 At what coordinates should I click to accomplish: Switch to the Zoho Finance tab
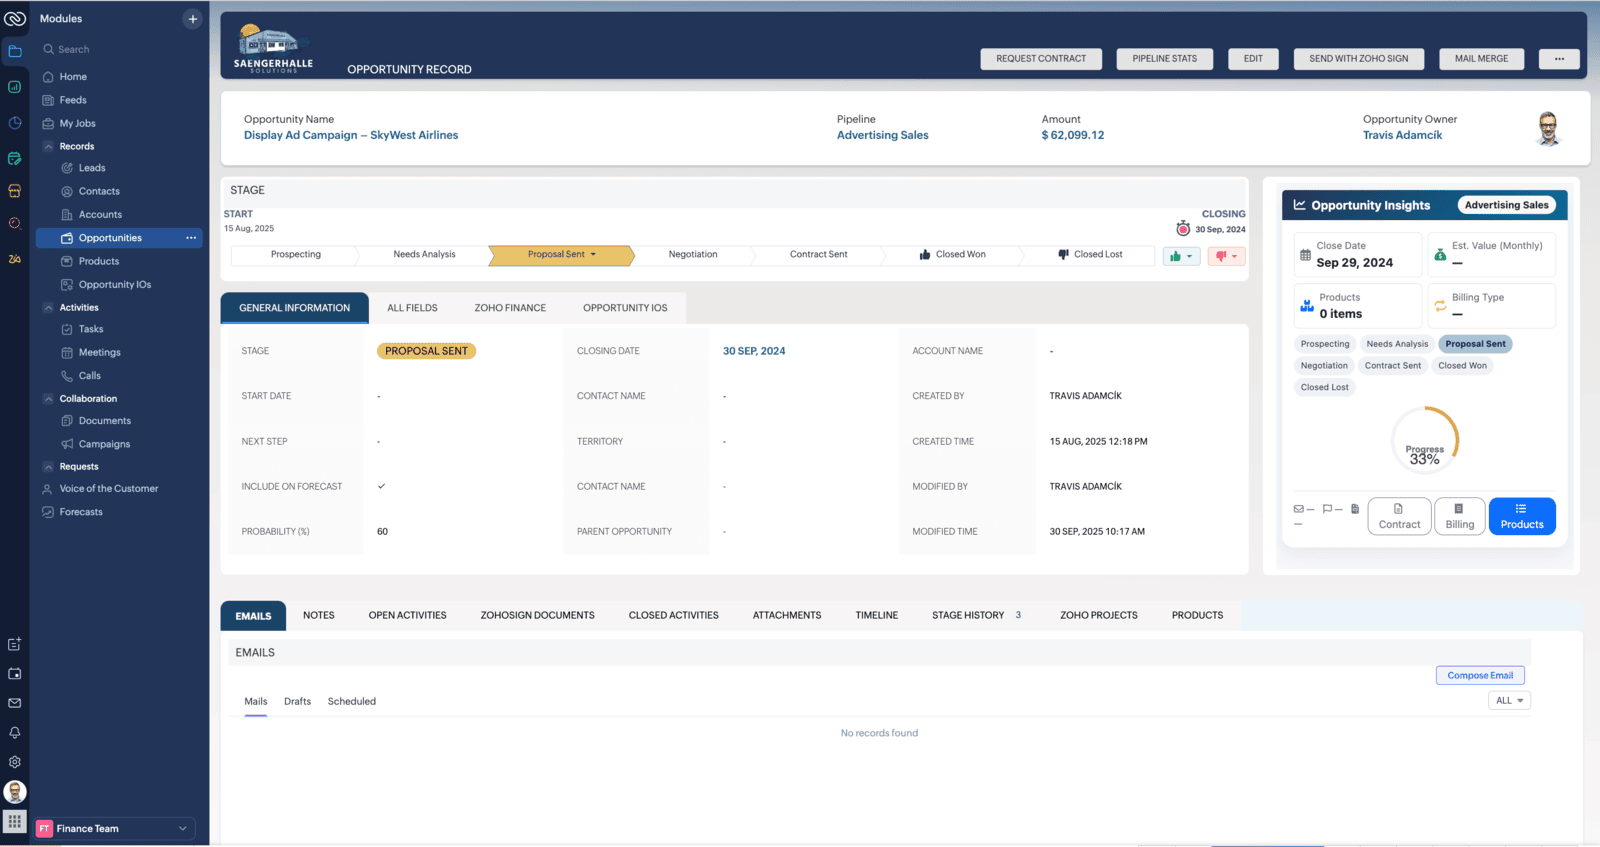510,308
